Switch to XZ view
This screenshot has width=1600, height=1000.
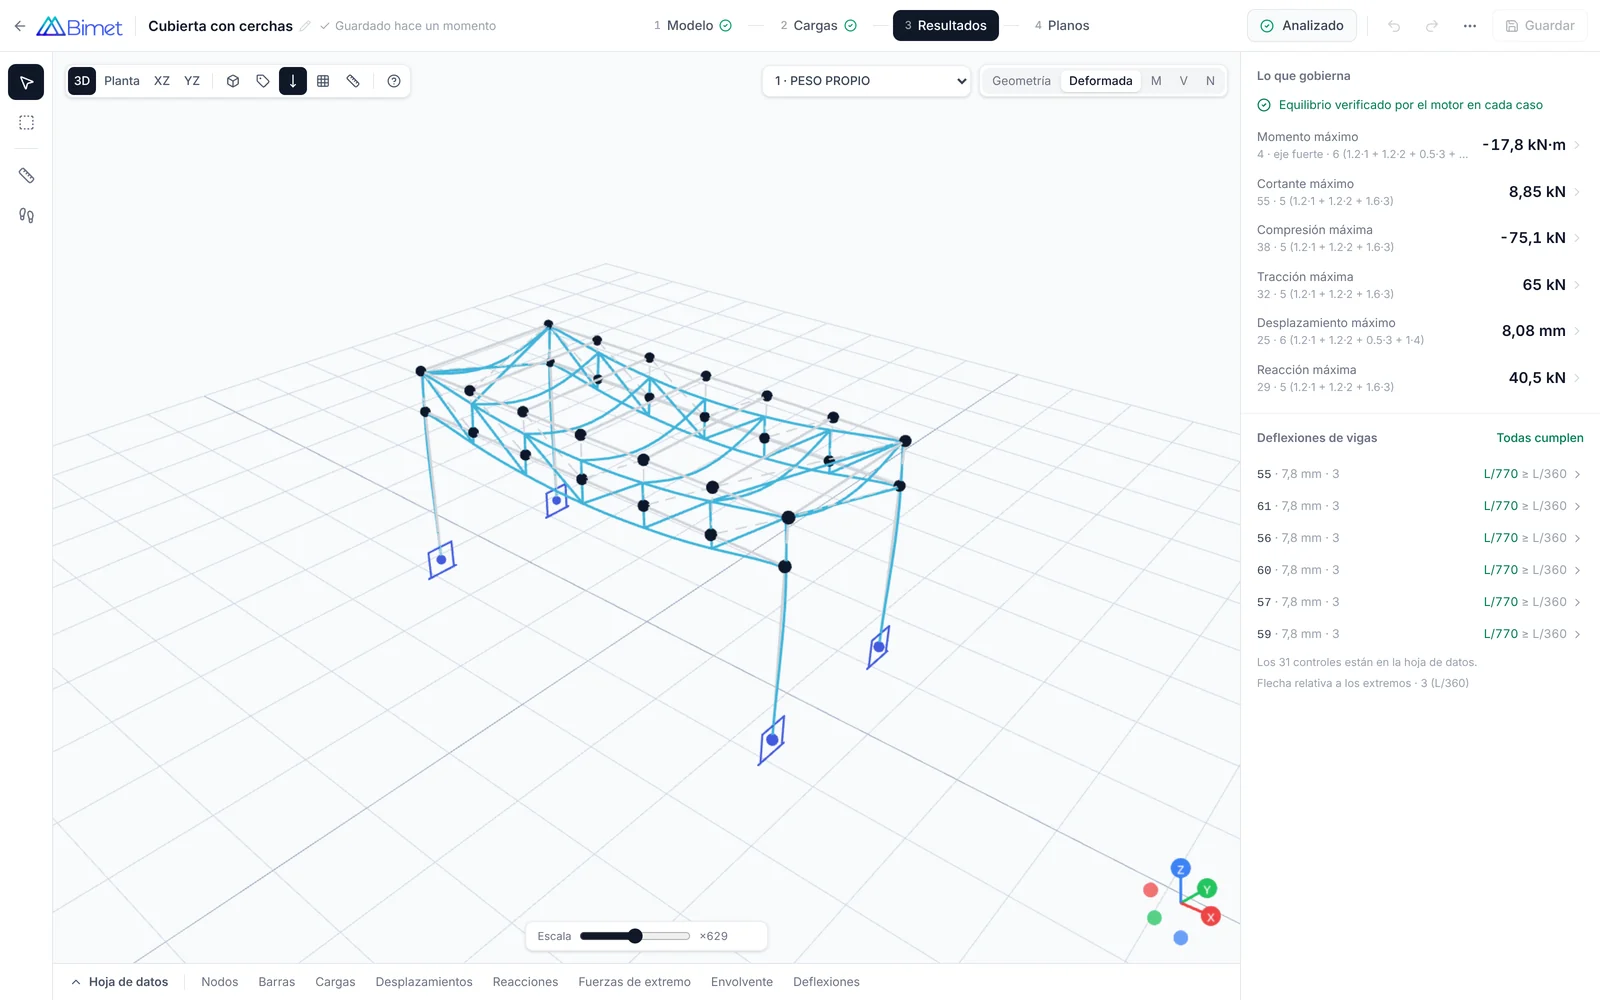pos(162,81)
